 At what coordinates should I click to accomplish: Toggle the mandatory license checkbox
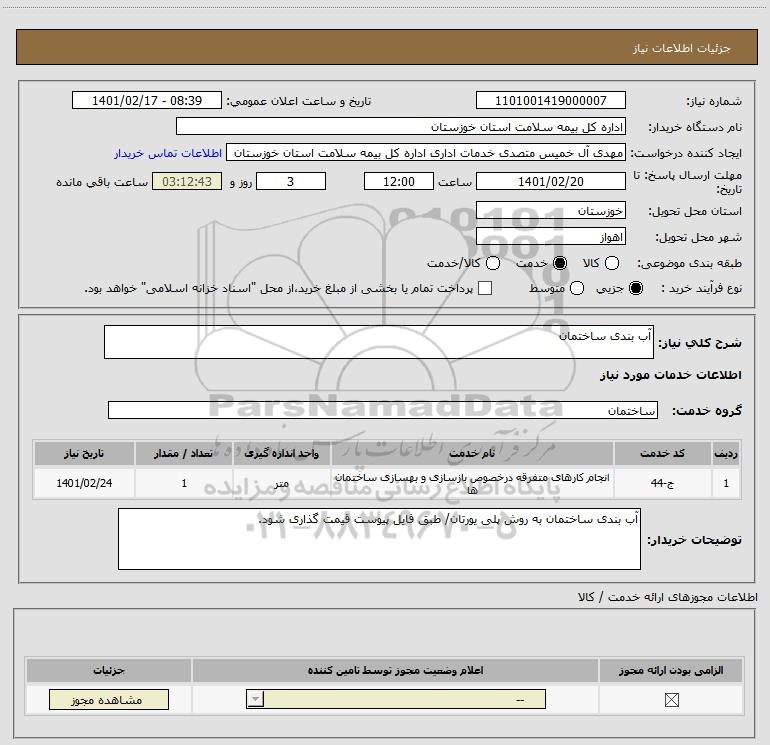[x=671, y=699]
